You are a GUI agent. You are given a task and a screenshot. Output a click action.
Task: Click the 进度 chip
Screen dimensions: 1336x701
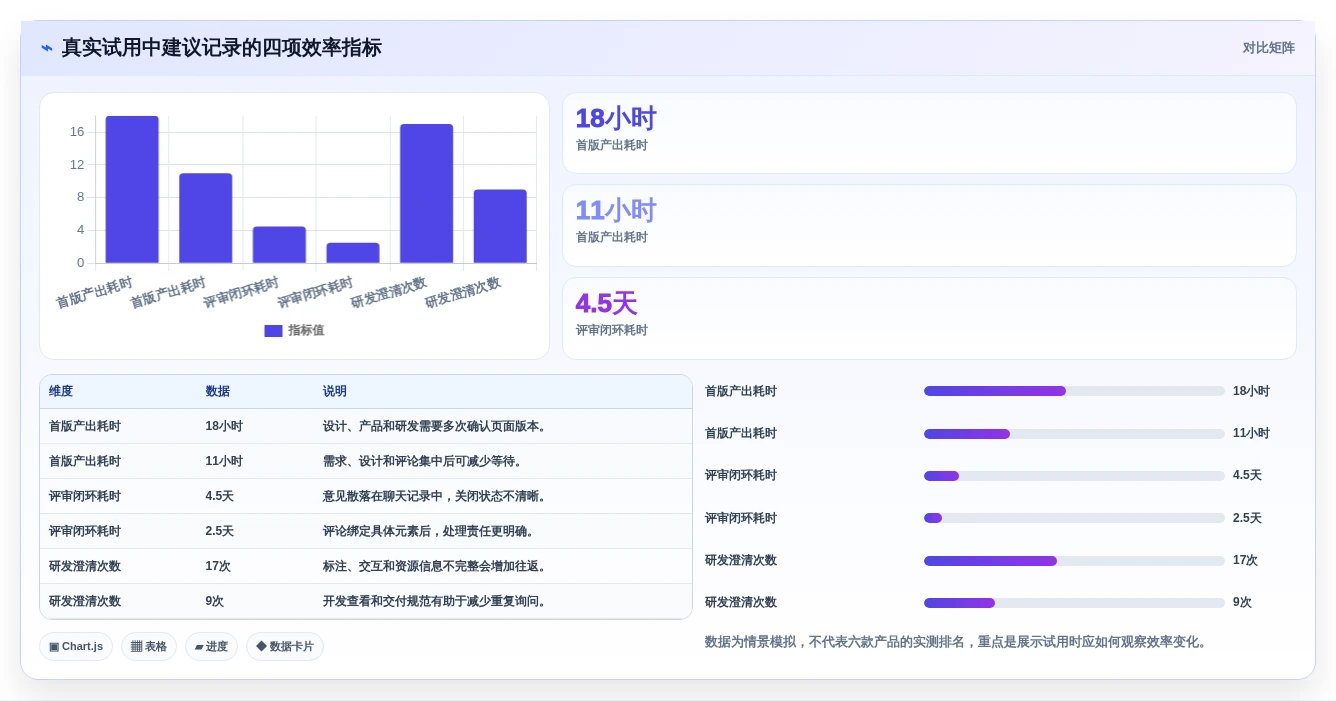211,646
